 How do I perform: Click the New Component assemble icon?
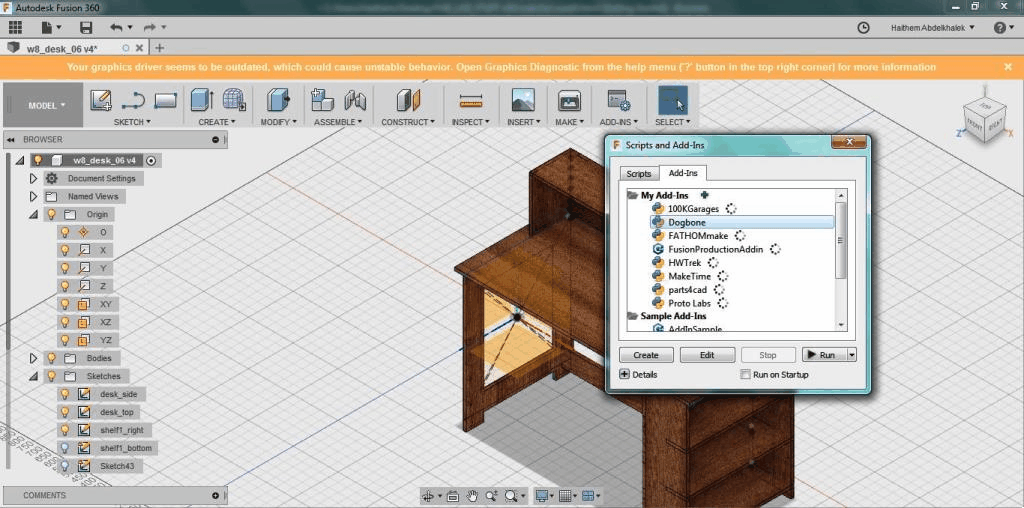(x=322, y=100)
